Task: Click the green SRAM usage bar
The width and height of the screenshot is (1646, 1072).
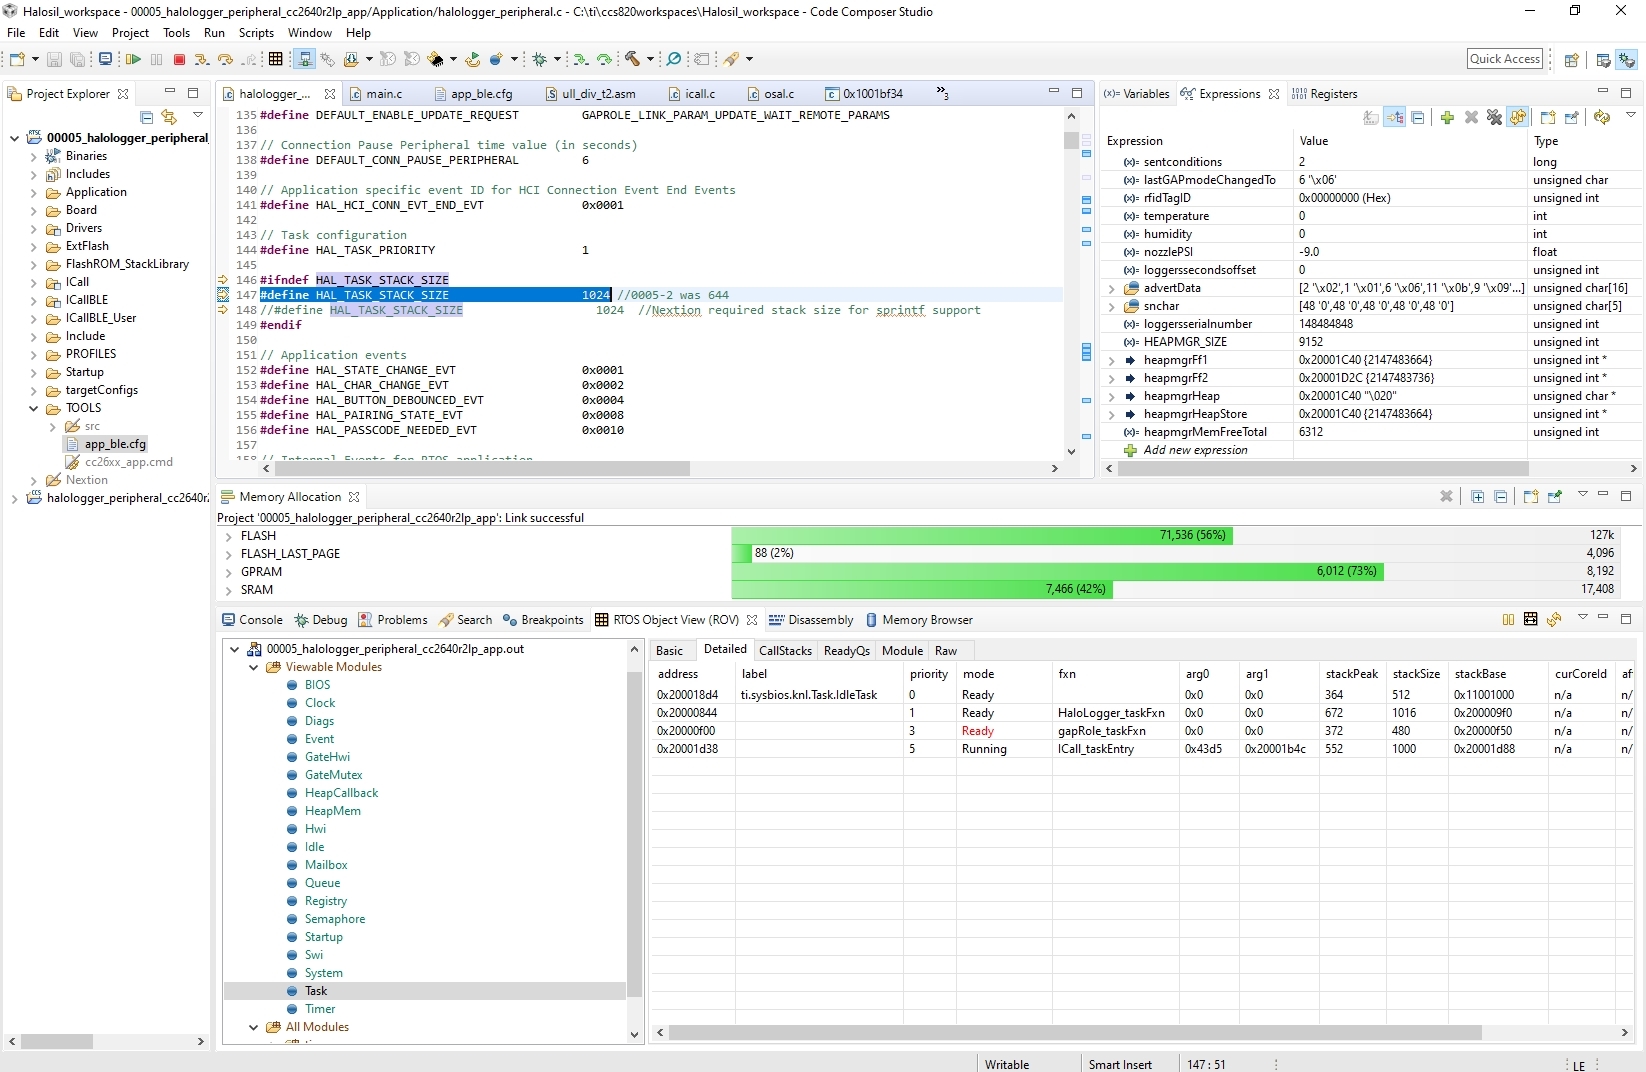Action: pos(921,590)
